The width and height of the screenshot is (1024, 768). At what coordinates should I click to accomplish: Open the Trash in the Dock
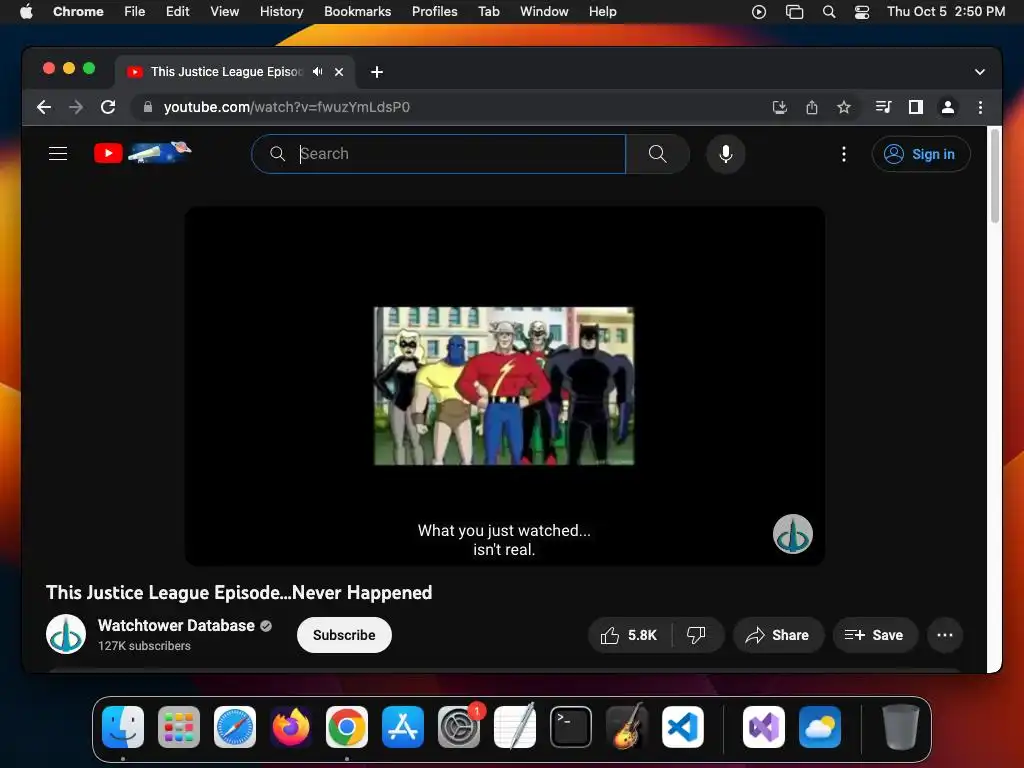(x=901, y=726)
